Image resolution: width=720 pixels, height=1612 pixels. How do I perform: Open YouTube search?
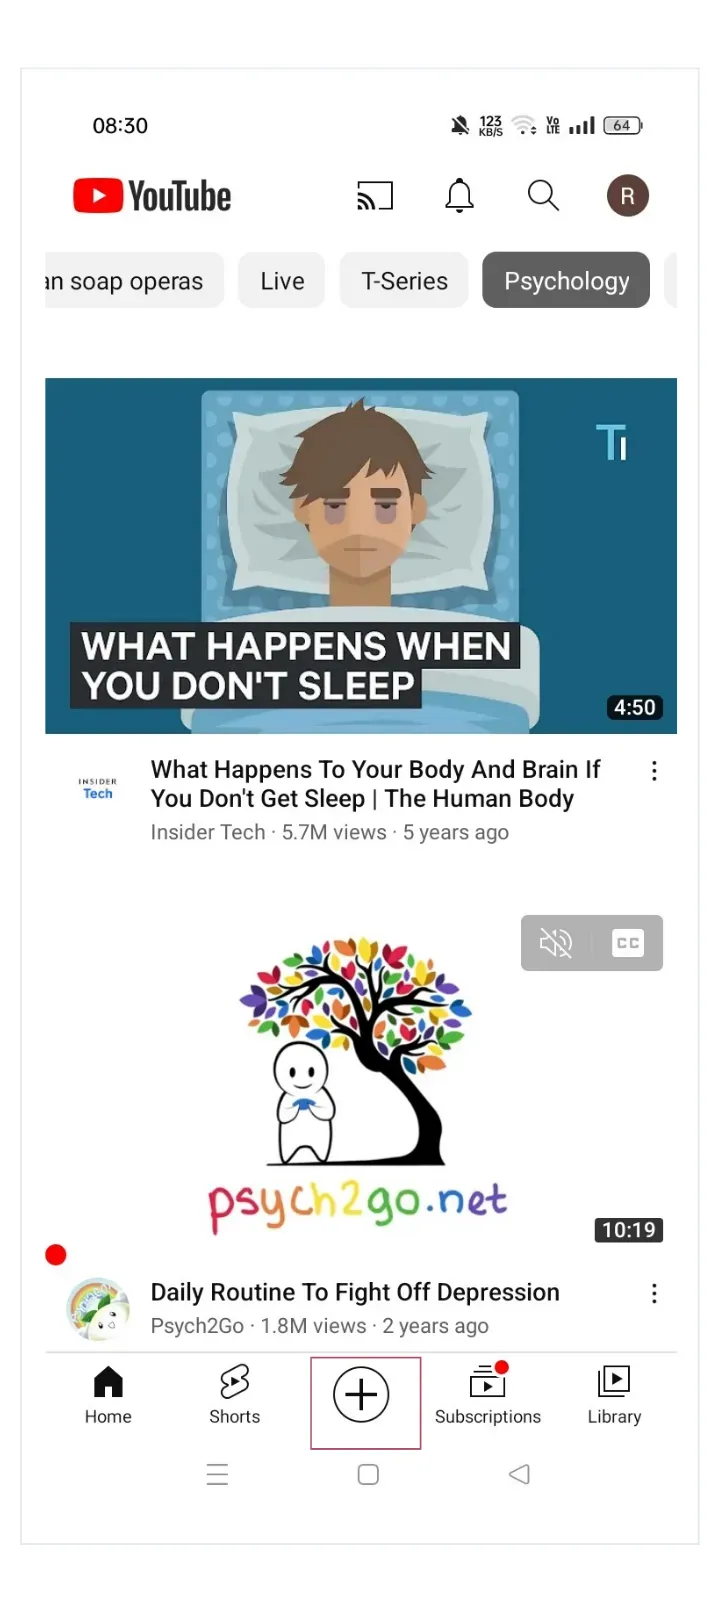[543, 196]
